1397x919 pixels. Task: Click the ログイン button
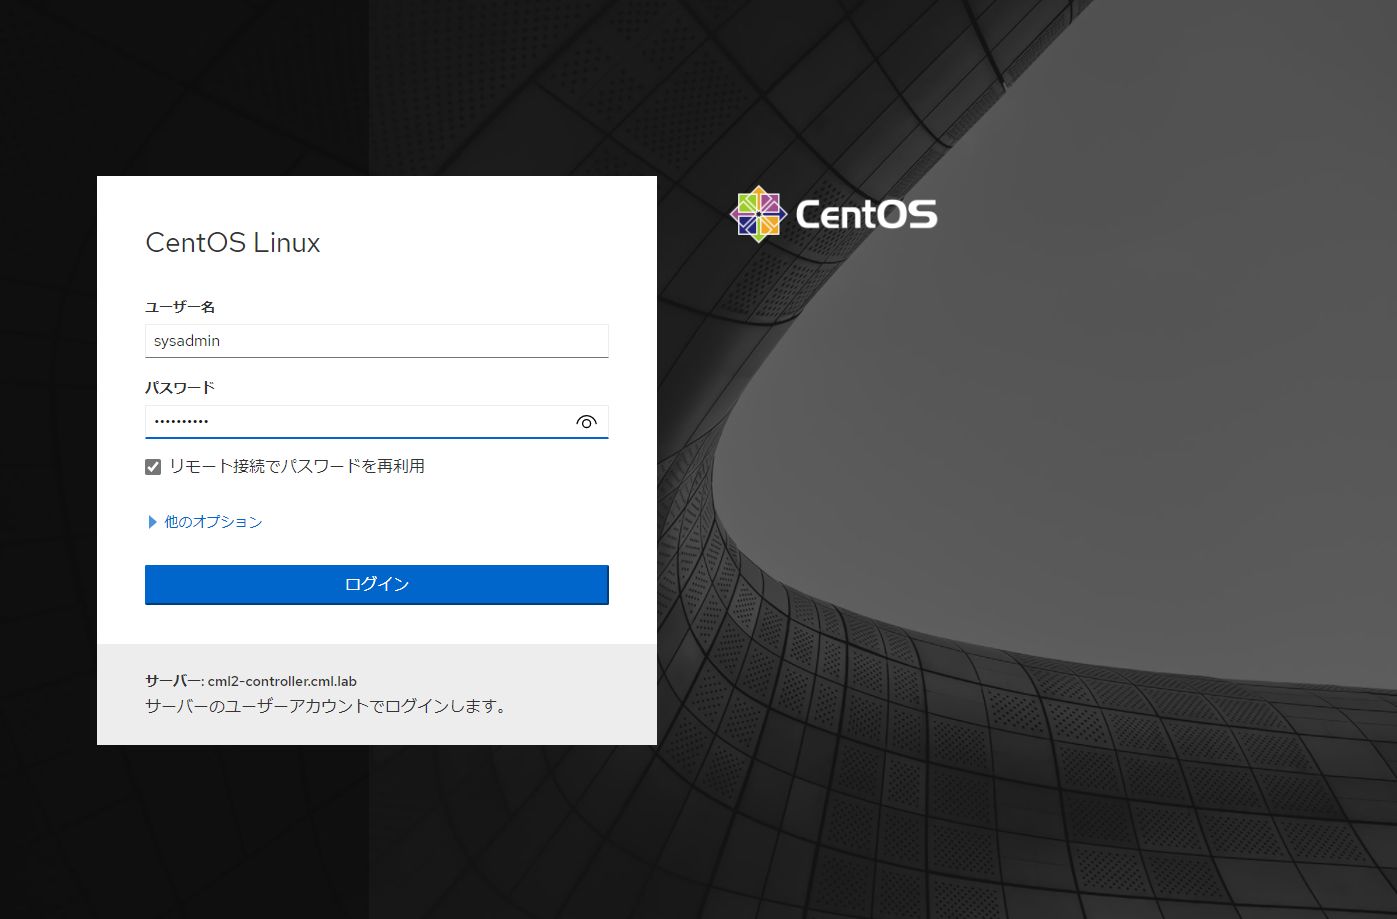click(377, 585)
